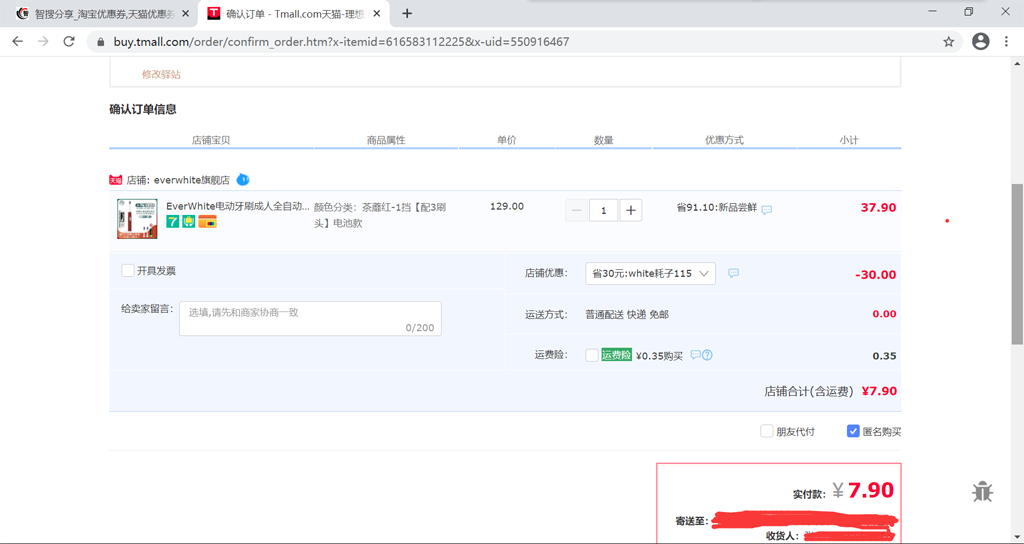Open a new browser tab
1024x544 pixels.
[407, 14]
